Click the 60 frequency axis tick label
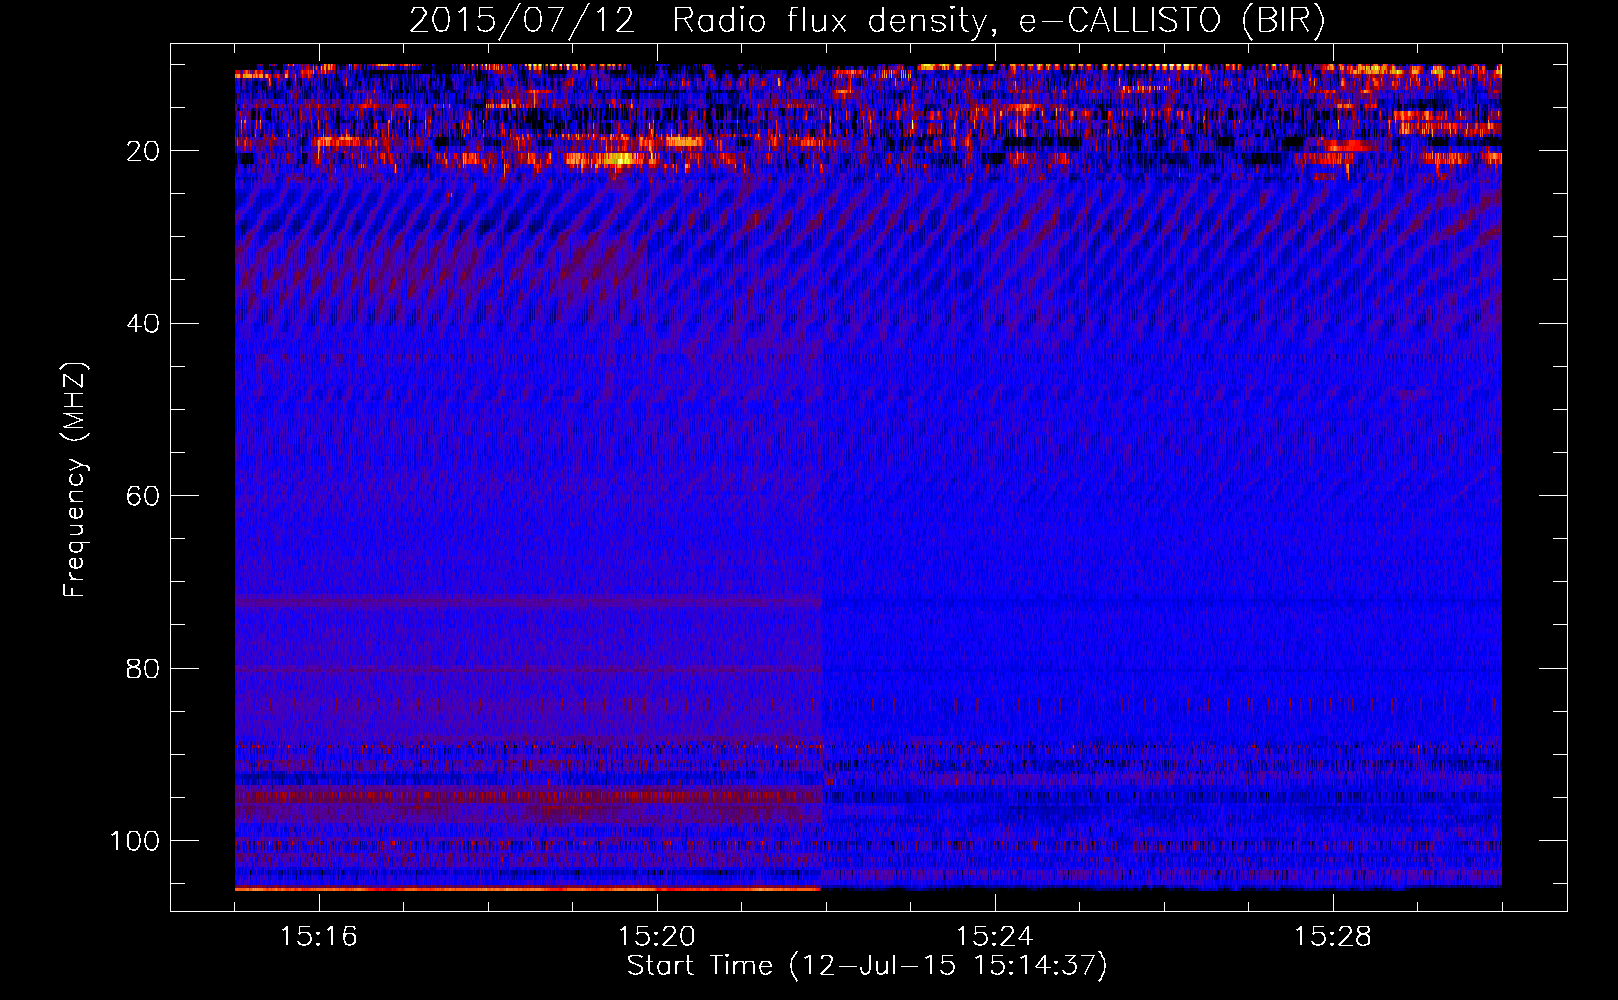The image size is (1618, 1000). point(144,496)
